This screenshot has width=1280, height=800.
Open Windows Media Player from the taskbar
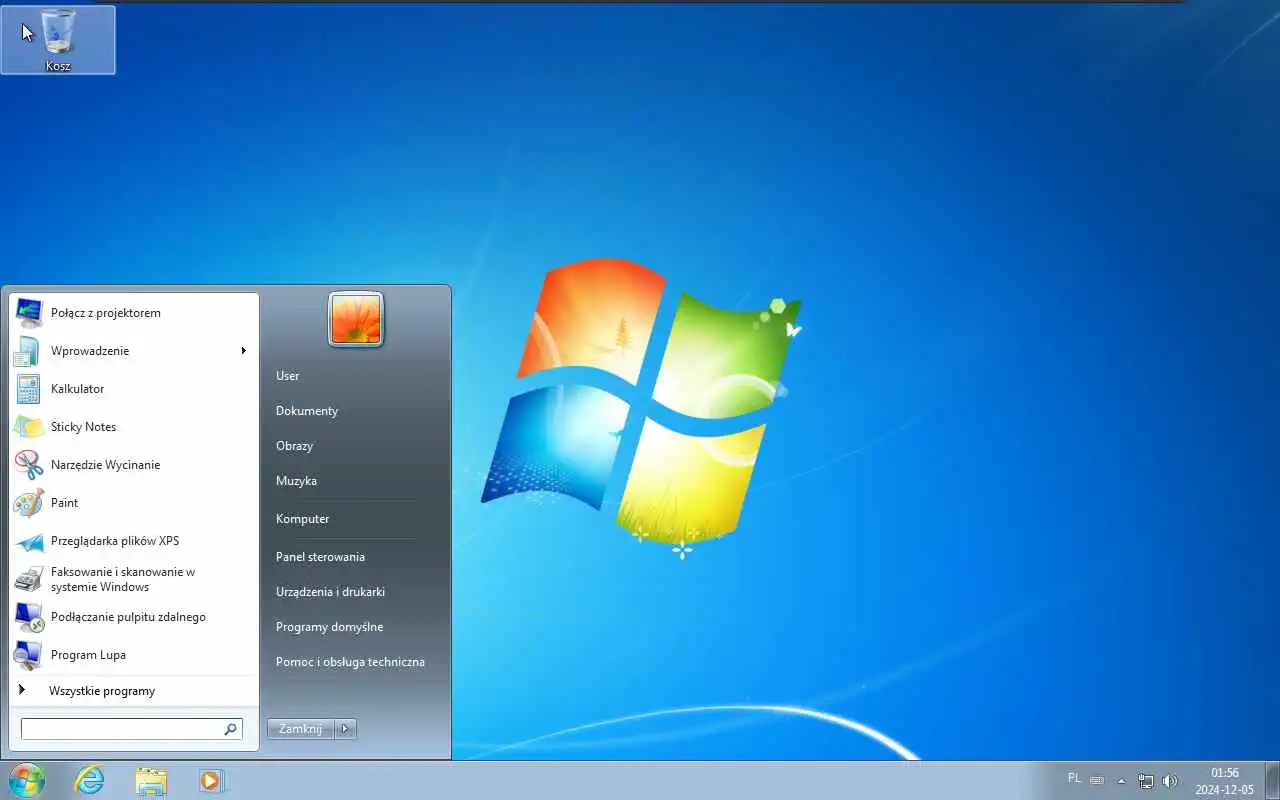[212, 780]
